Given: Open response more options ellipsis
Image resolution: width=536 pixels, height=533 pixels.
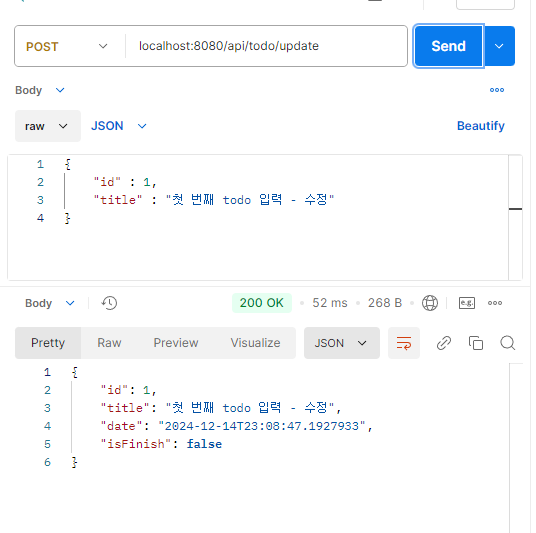Looking at the screenshot, I should tap(495, 303).
